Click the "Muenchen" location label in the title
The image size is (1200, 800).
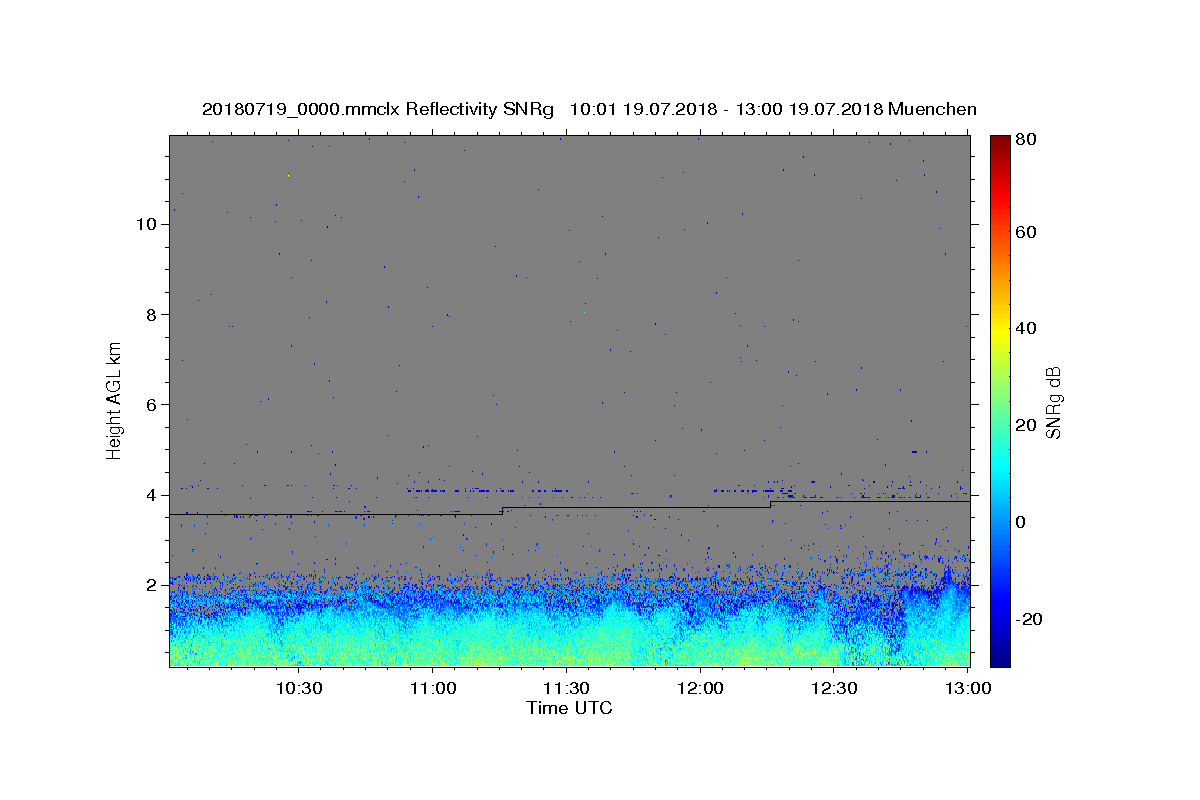[932, 109]
